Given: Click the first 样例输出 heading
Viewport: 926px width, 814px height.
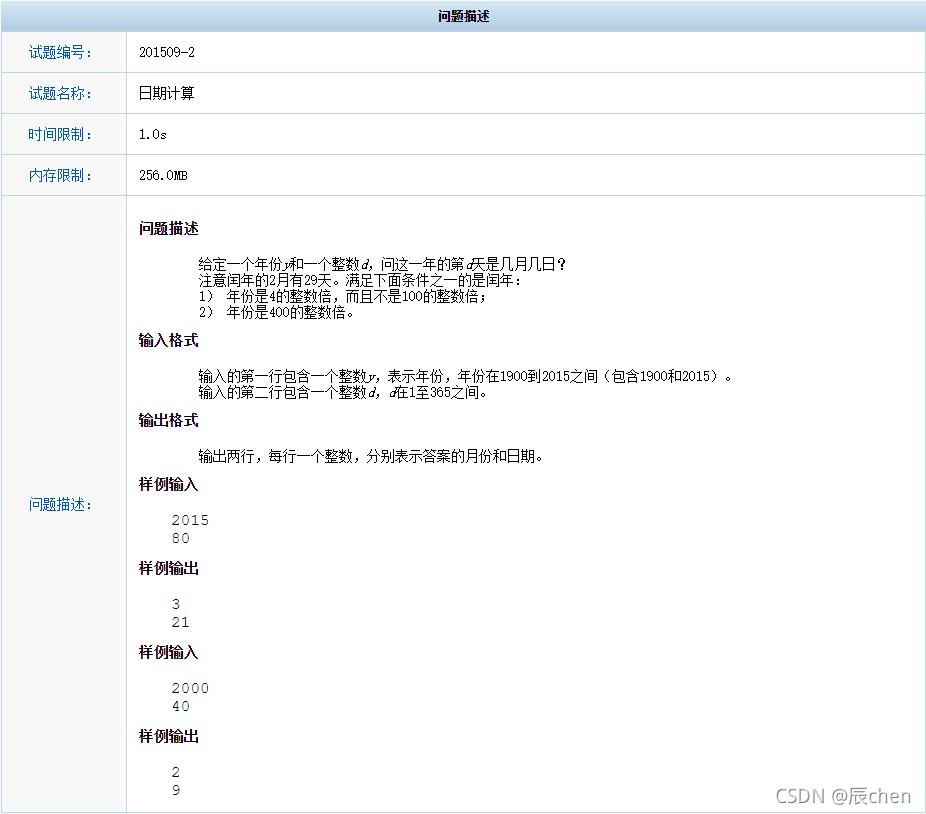Looking at the screenshot, I should coord(168,569).
